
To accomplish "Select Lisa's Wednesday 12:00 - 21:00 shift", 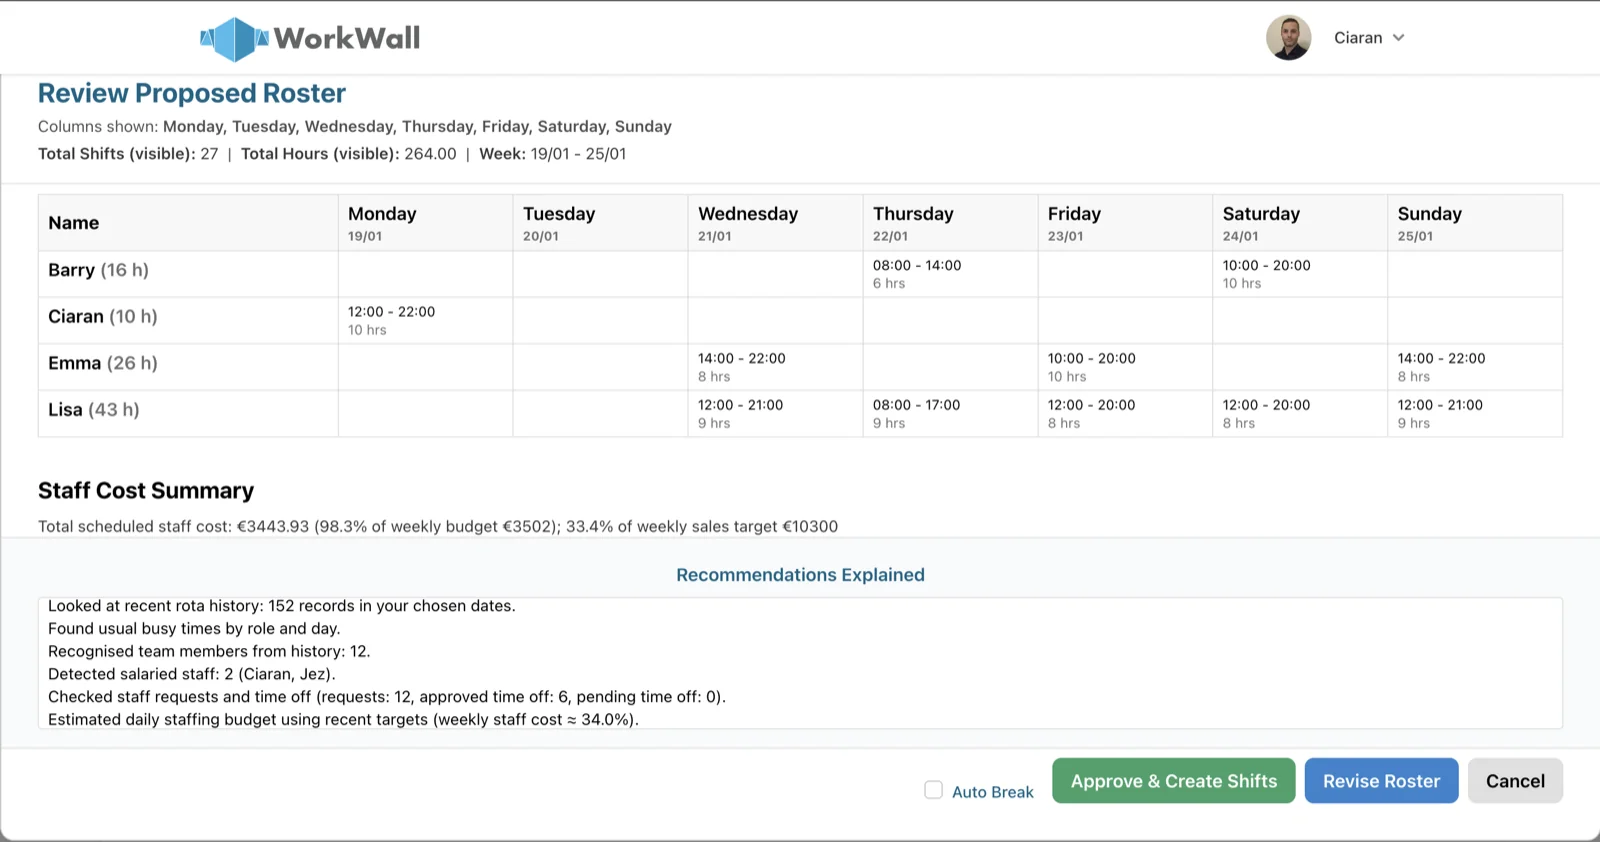I will coord(775,414).
